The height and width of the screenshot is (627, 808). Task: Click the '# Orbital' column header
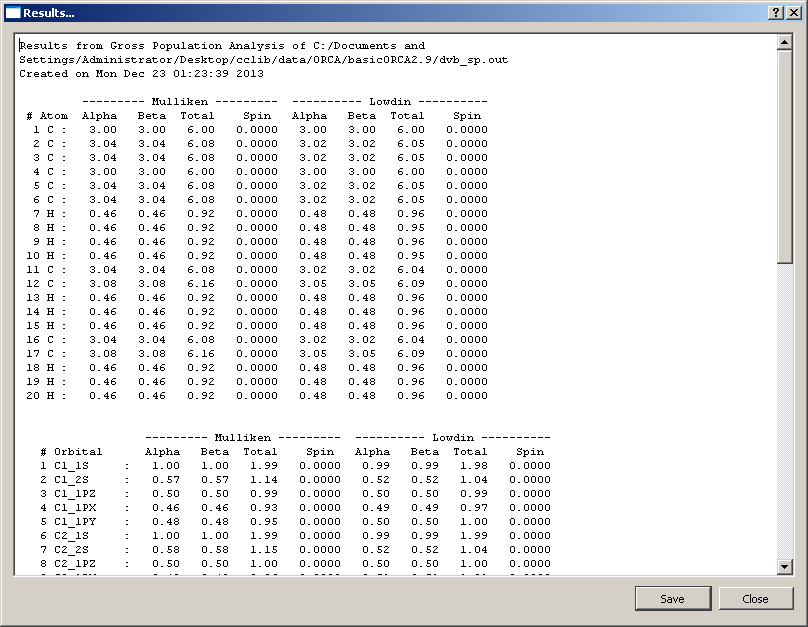point(71,452)
